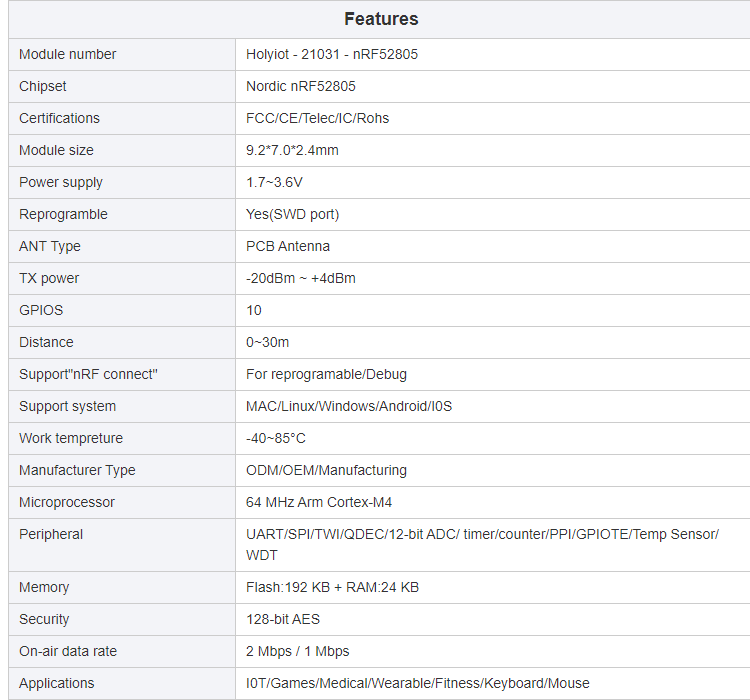This screenshot has height=700, width=750.
Task: Select the 'Chipset' label cell
Action: coord(43,86)
